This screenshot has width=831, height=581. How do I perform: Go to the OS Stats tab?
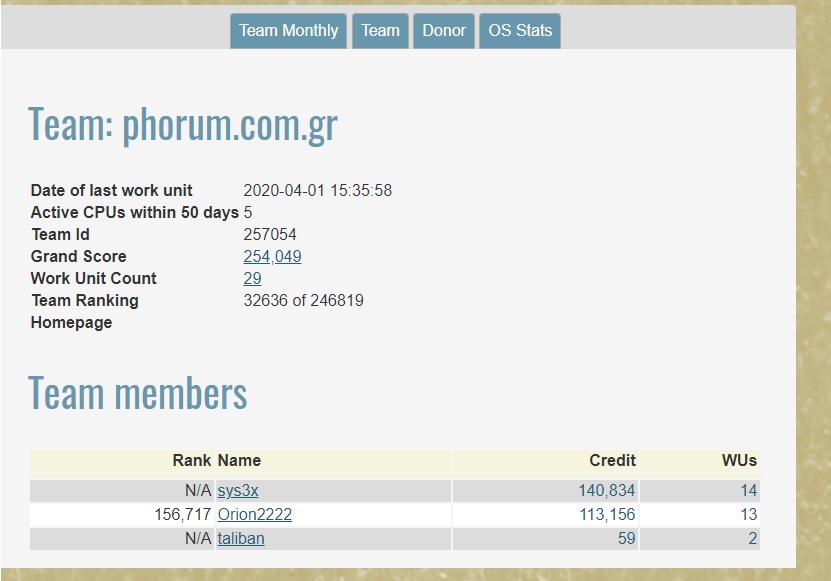tap(520, 31)
